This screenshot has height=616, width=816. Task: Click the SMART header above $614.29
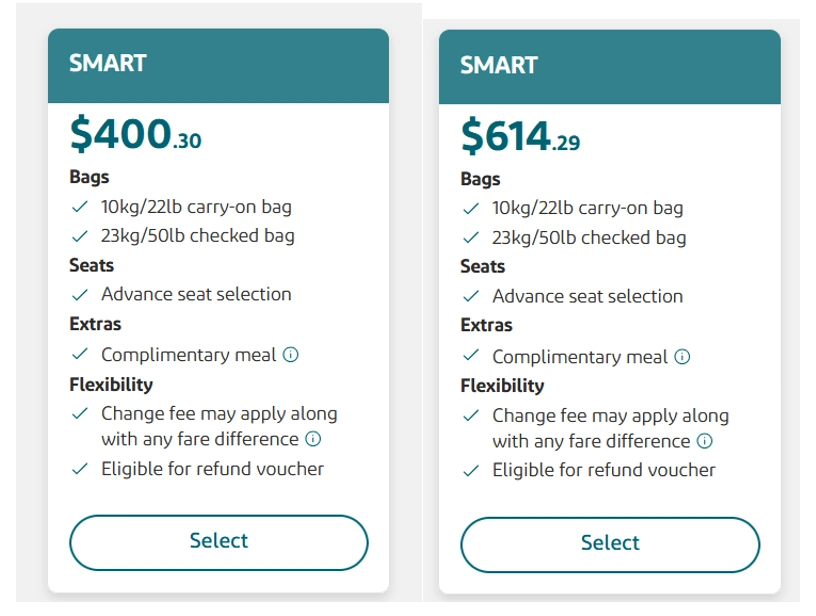[x=499, y=65]
